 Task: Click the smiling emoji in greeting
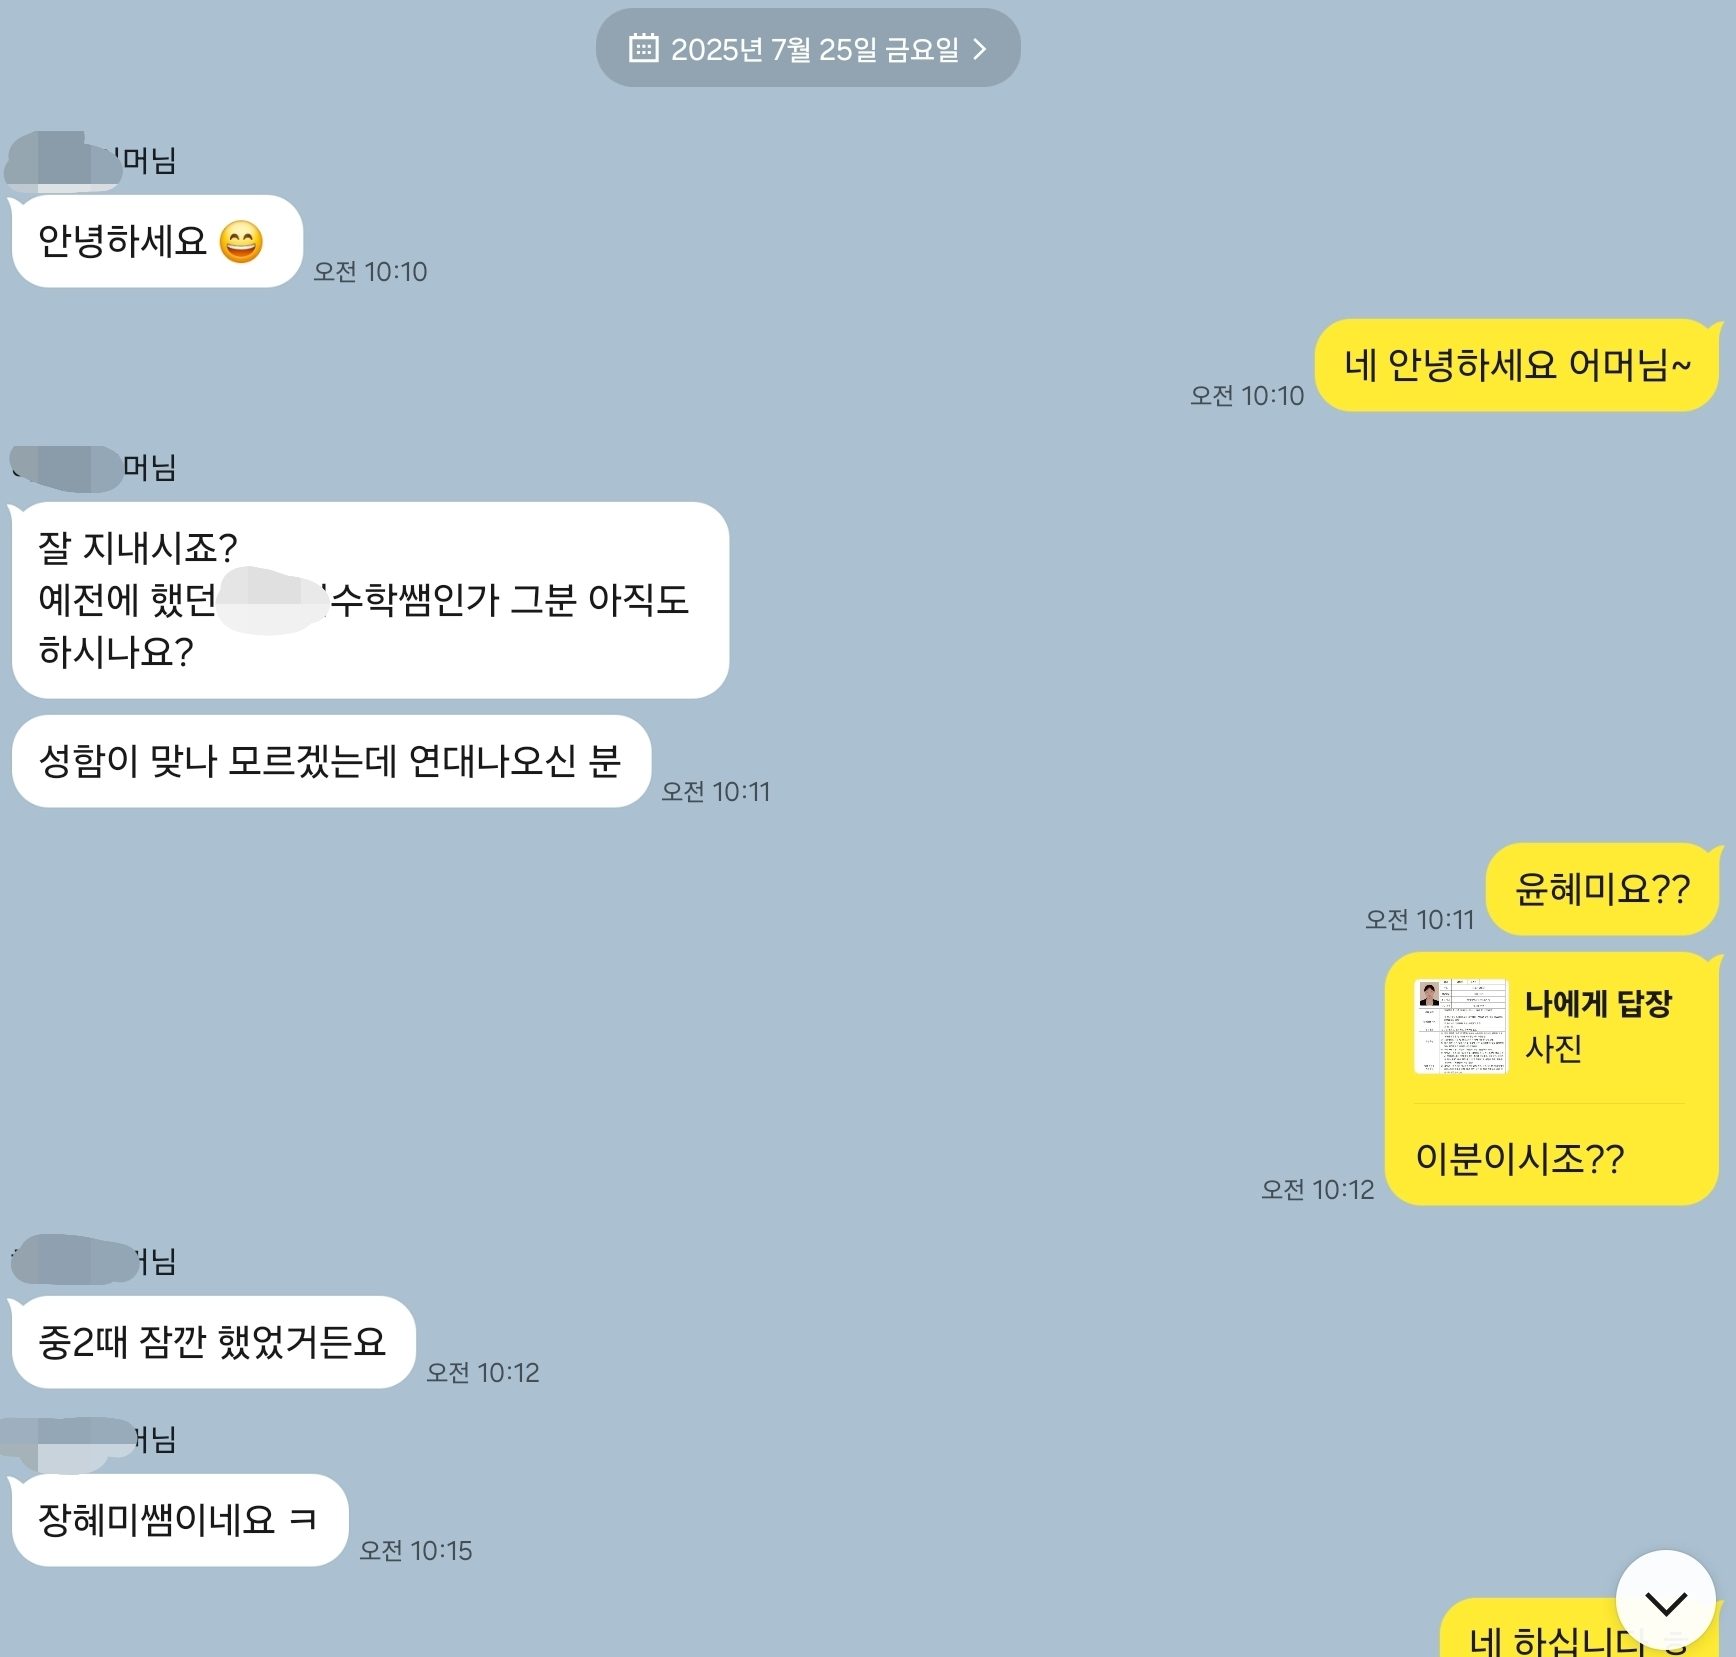(241, 242)
